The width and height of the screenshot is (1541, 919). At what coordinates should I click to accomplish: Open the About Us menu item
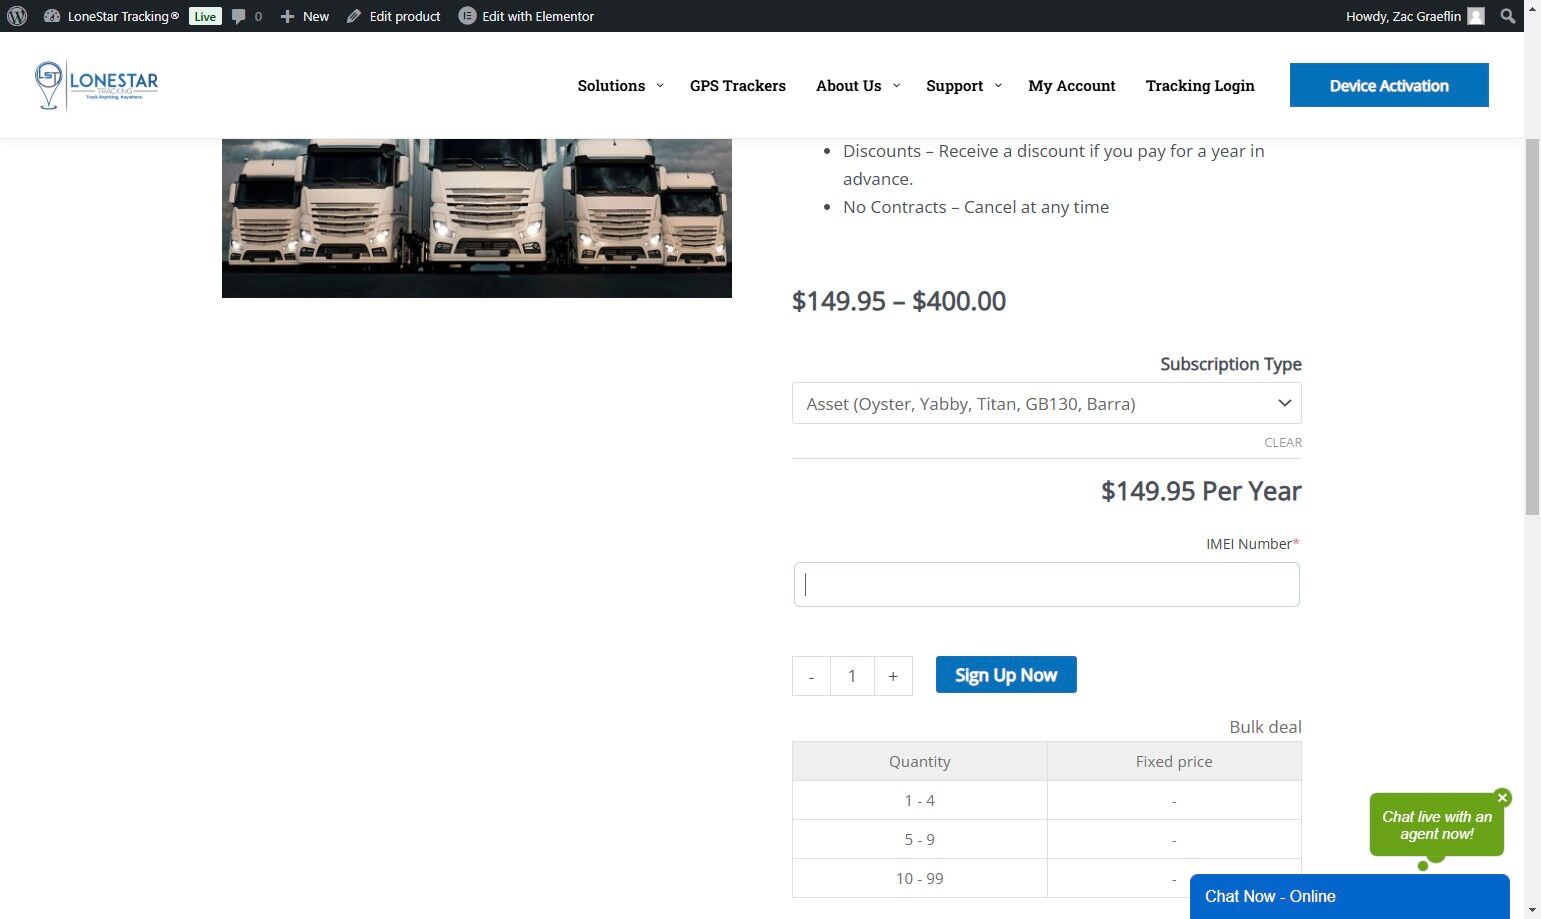click(x=849, y=86)
